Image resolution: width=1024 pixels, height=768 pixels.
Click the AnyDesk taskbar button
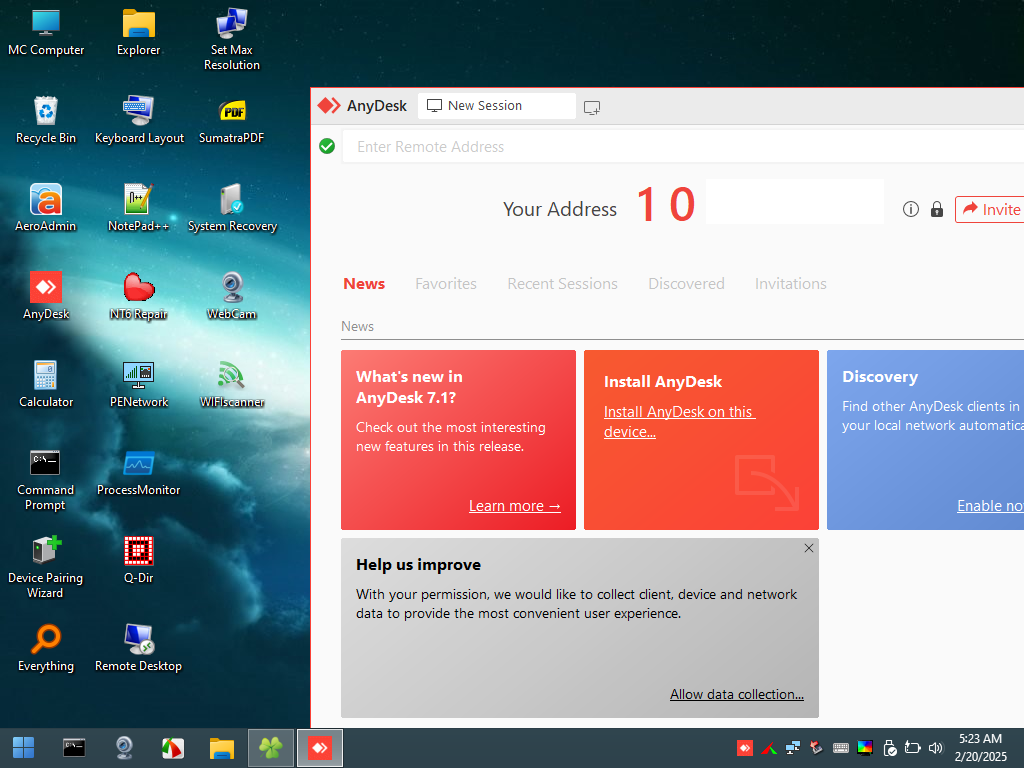(x=320, y=748)
